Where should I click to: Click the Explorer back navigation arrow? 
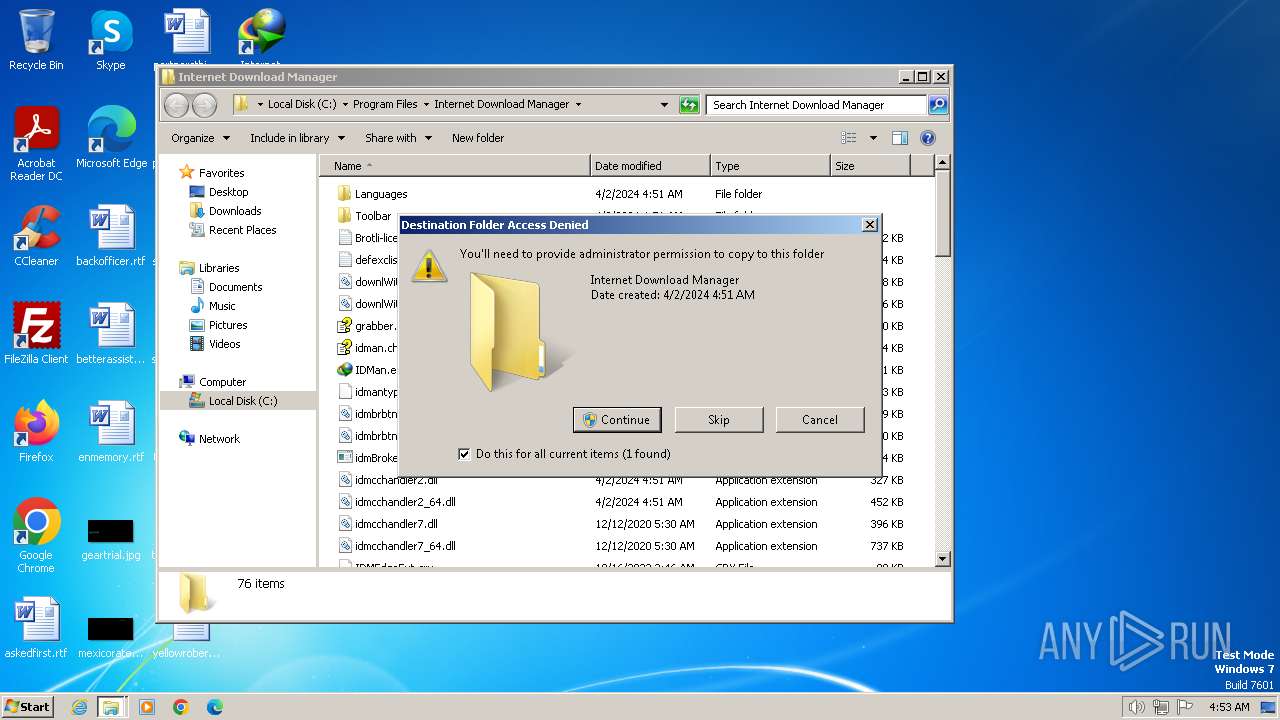pyautogui.click(x=176, y=104)
